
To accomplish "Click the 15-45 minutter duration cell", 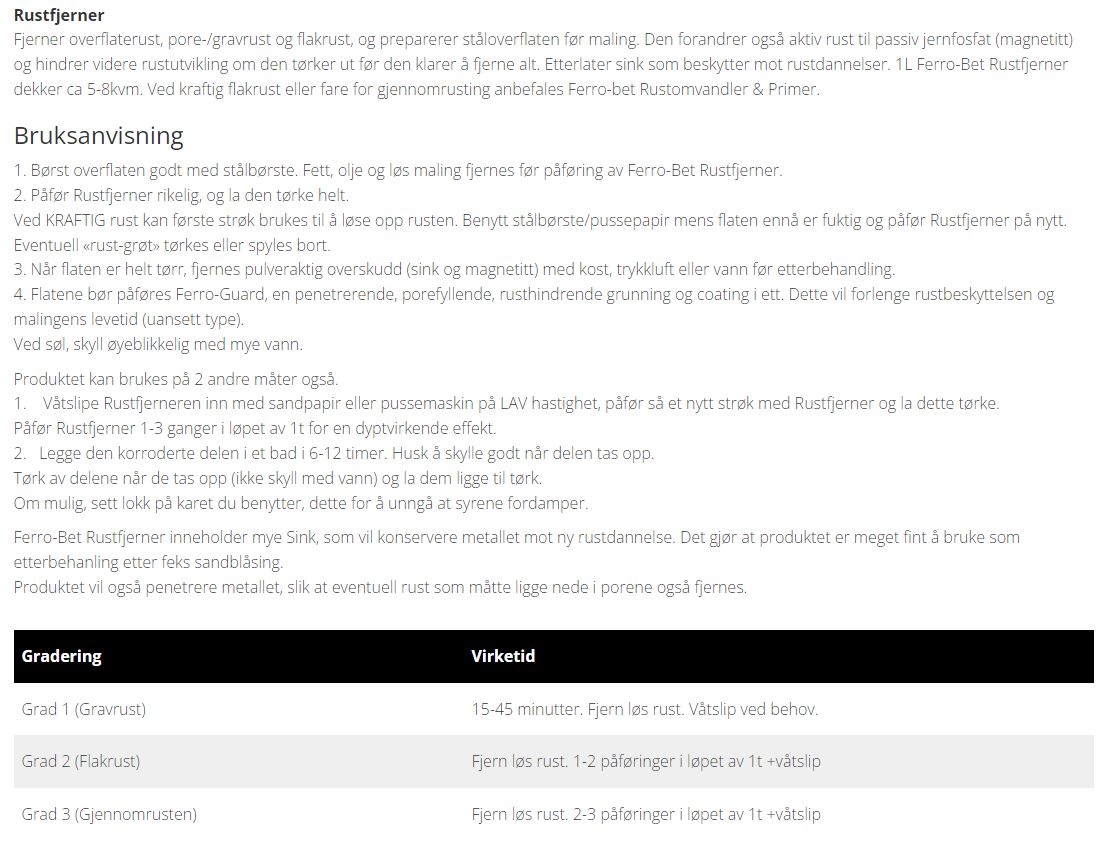I will [644, 709].
